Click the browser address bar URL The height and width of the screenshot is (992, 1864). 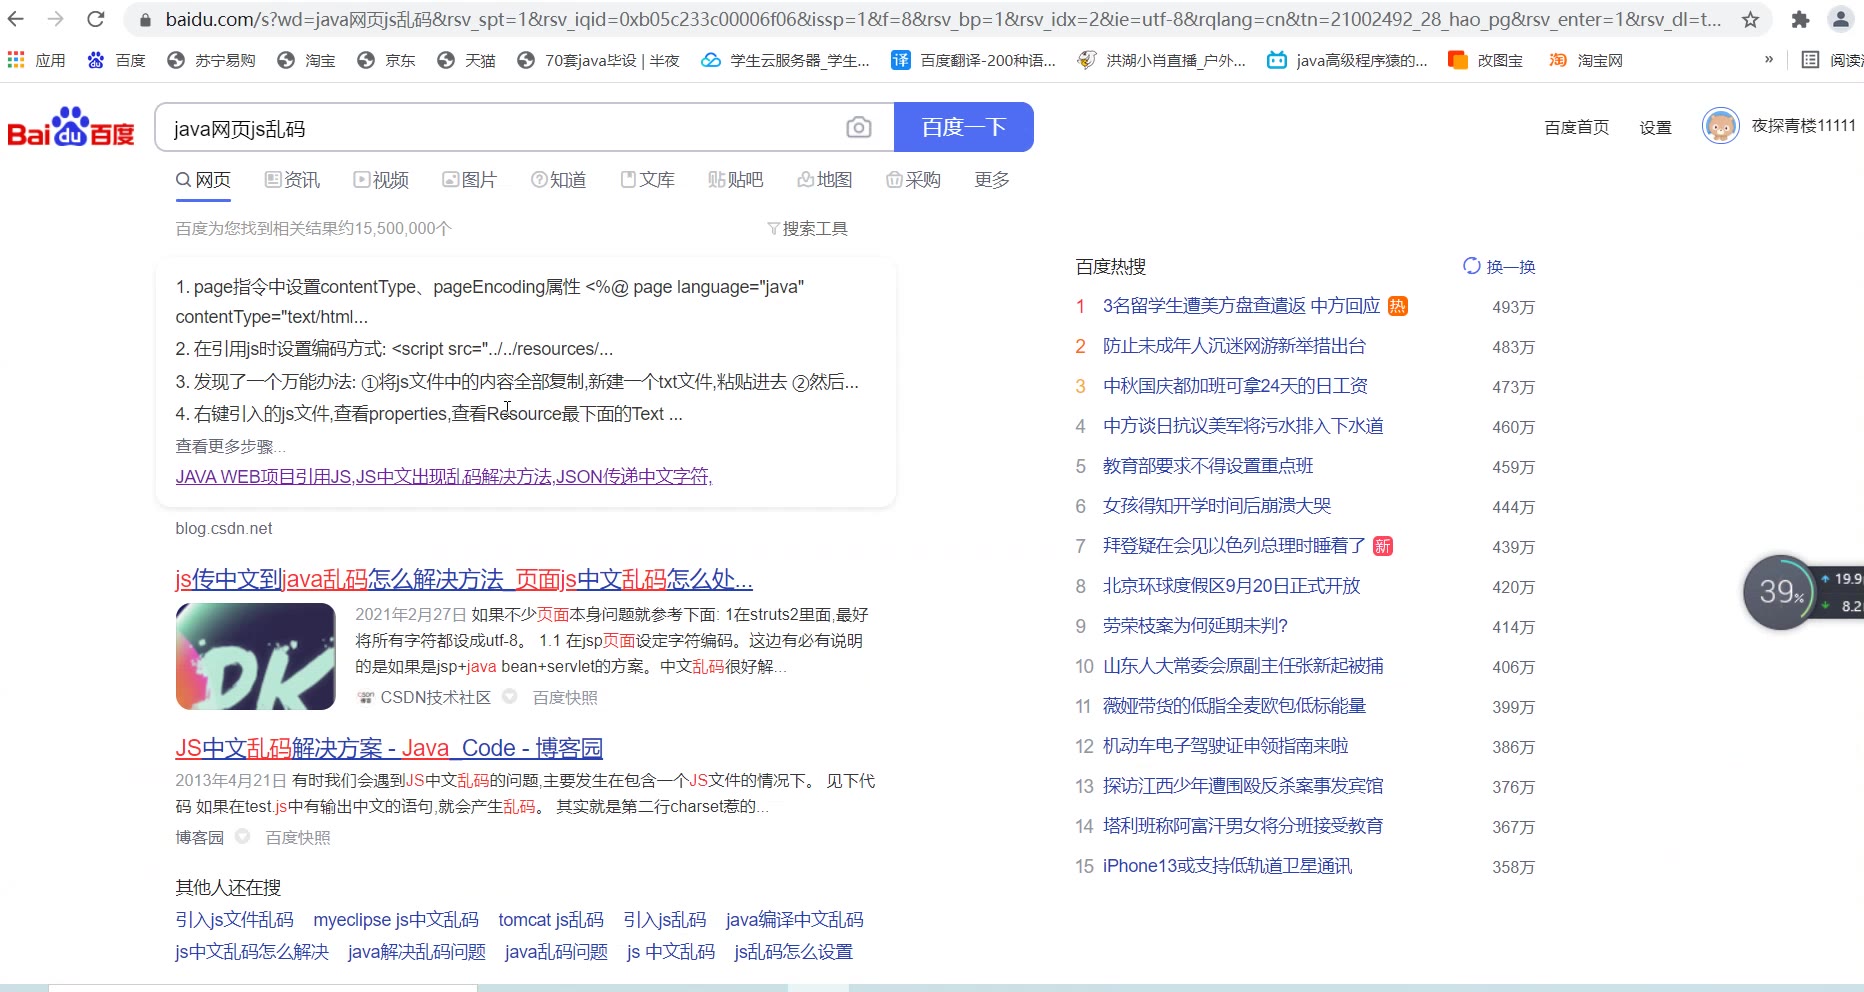943,19
